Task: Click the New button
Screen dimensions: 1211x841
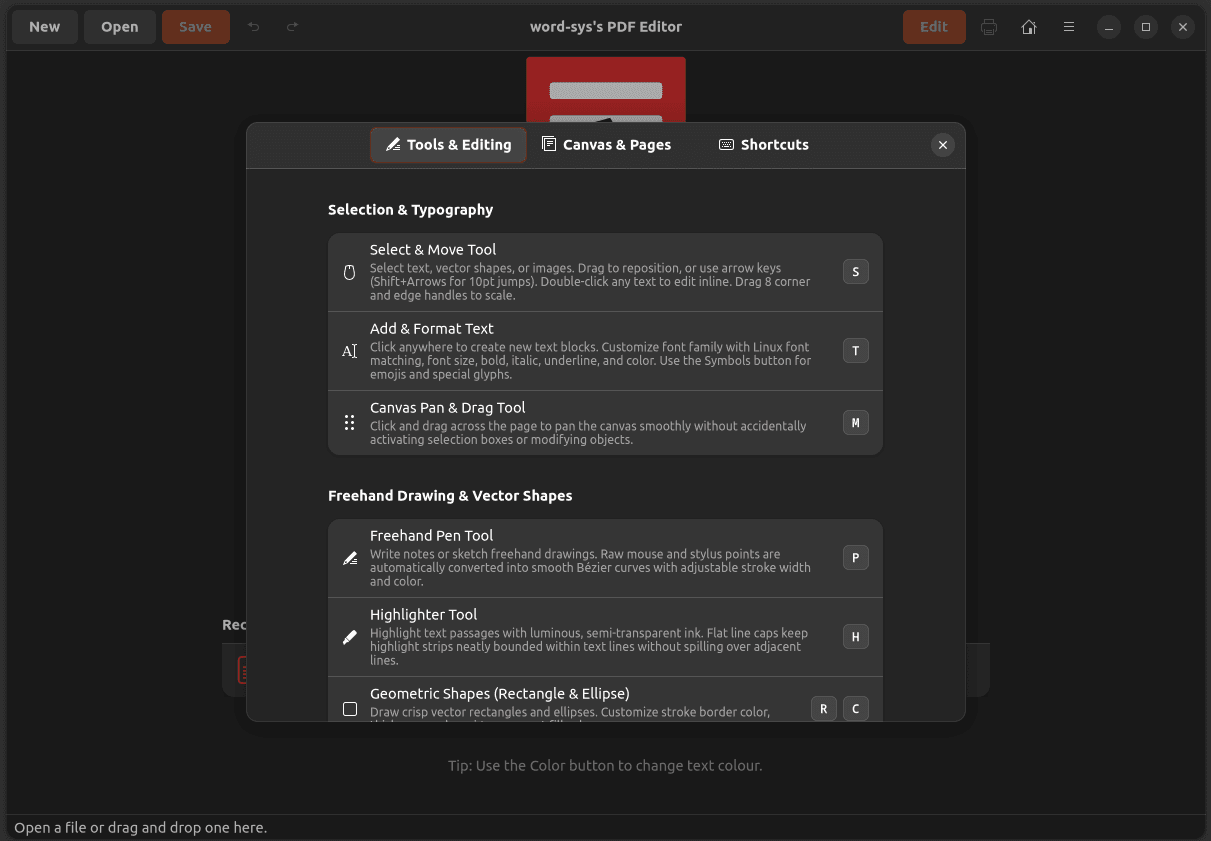Action: (x=44, y=27)
